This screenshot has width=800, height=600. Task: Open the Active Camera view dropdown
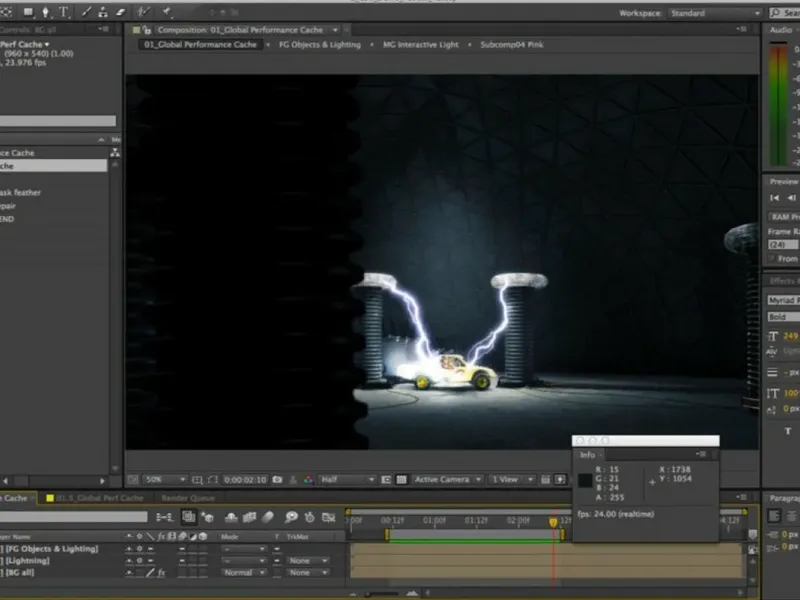tap(448, 480)
